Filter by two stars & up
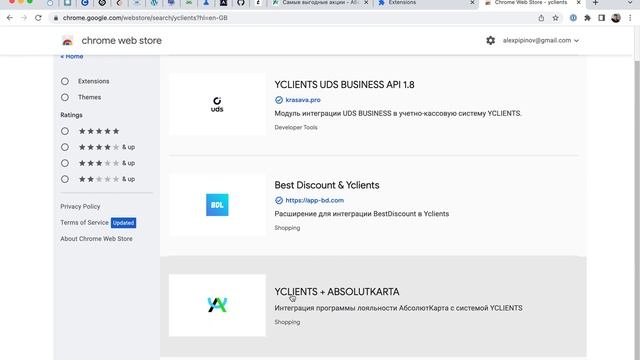The height and width of the screenshot is (360, 640). (x=65, y=179)
